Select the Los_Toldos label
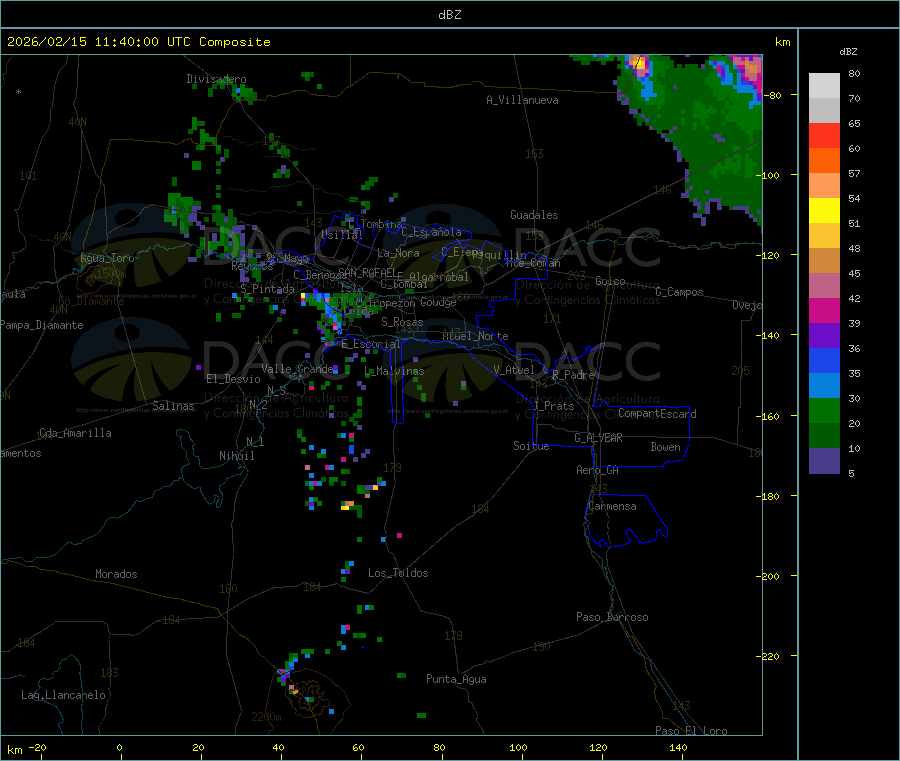900x761 pixels. (398, 573)
